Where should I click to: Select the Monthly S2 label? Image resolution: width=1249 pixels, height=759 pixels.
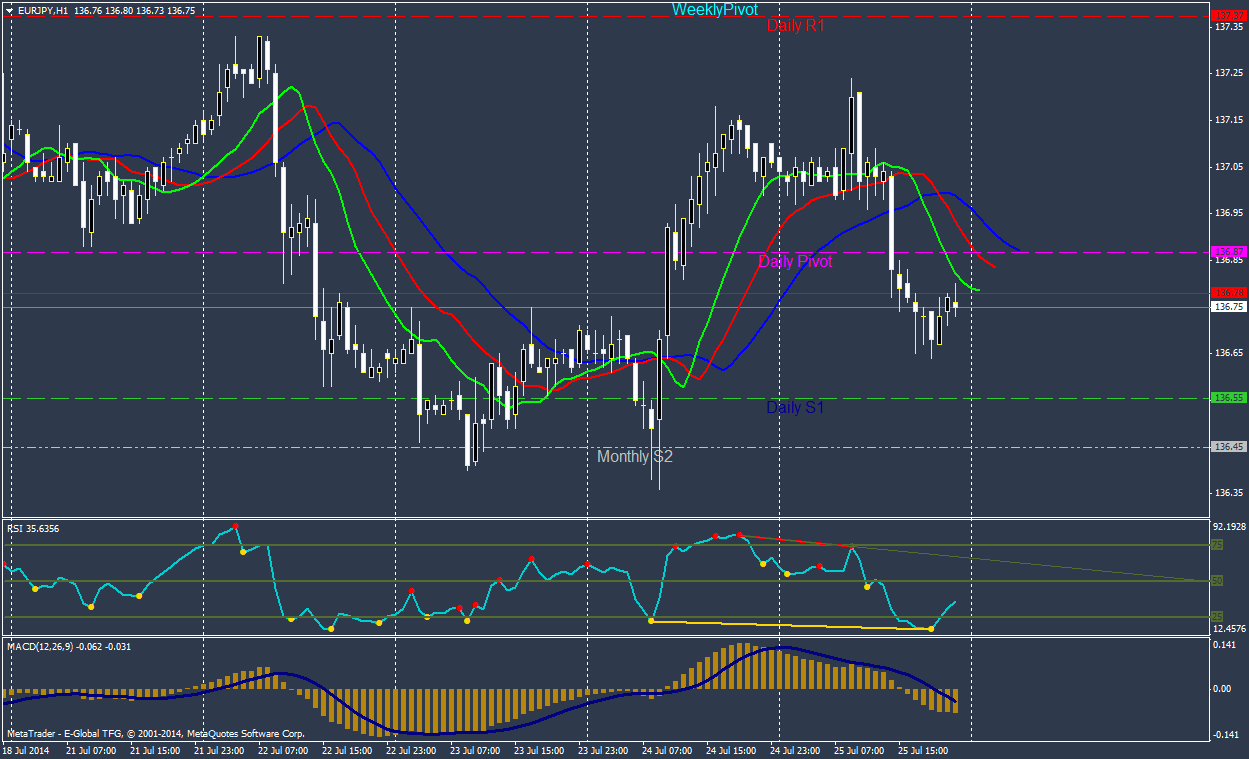pyautogui.click(x=635, y=457)
